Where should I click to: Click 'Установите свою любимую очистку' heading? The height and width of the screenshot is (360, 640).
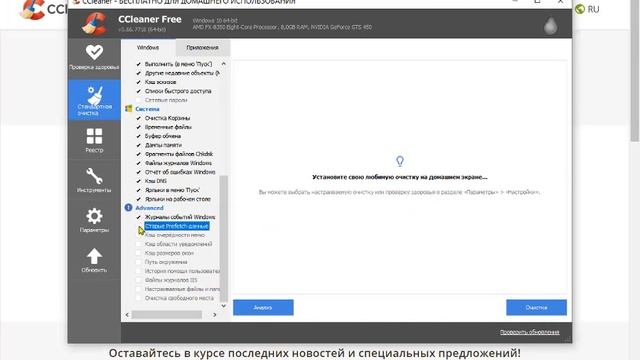point(400,177)
